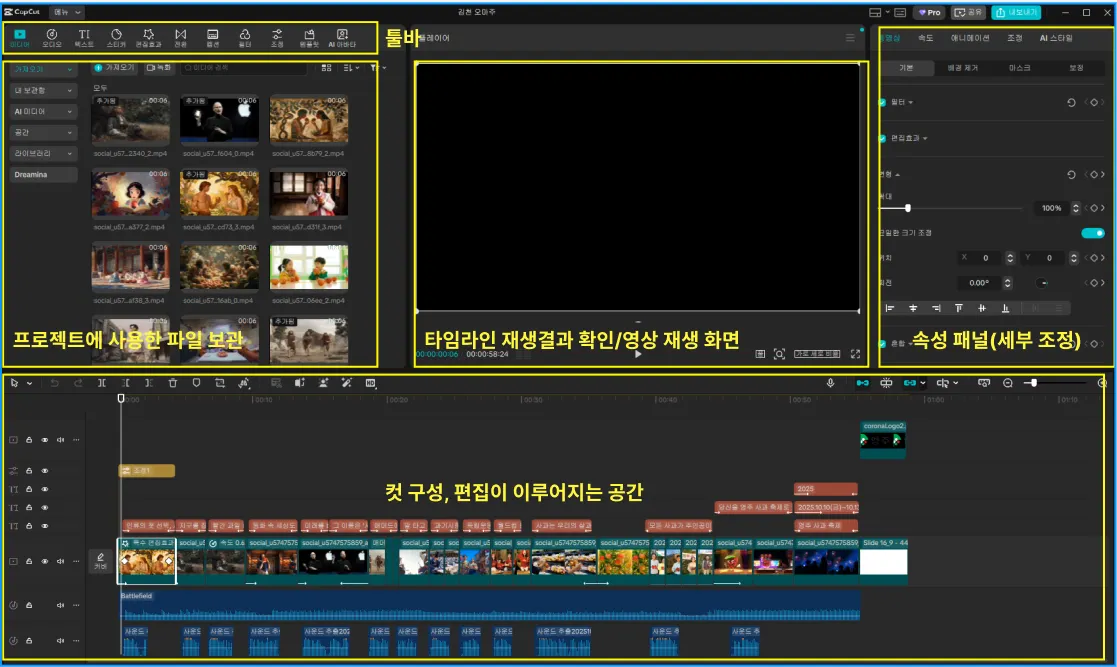Open the AI 아바타 toolbar panel

coord(342,38)
